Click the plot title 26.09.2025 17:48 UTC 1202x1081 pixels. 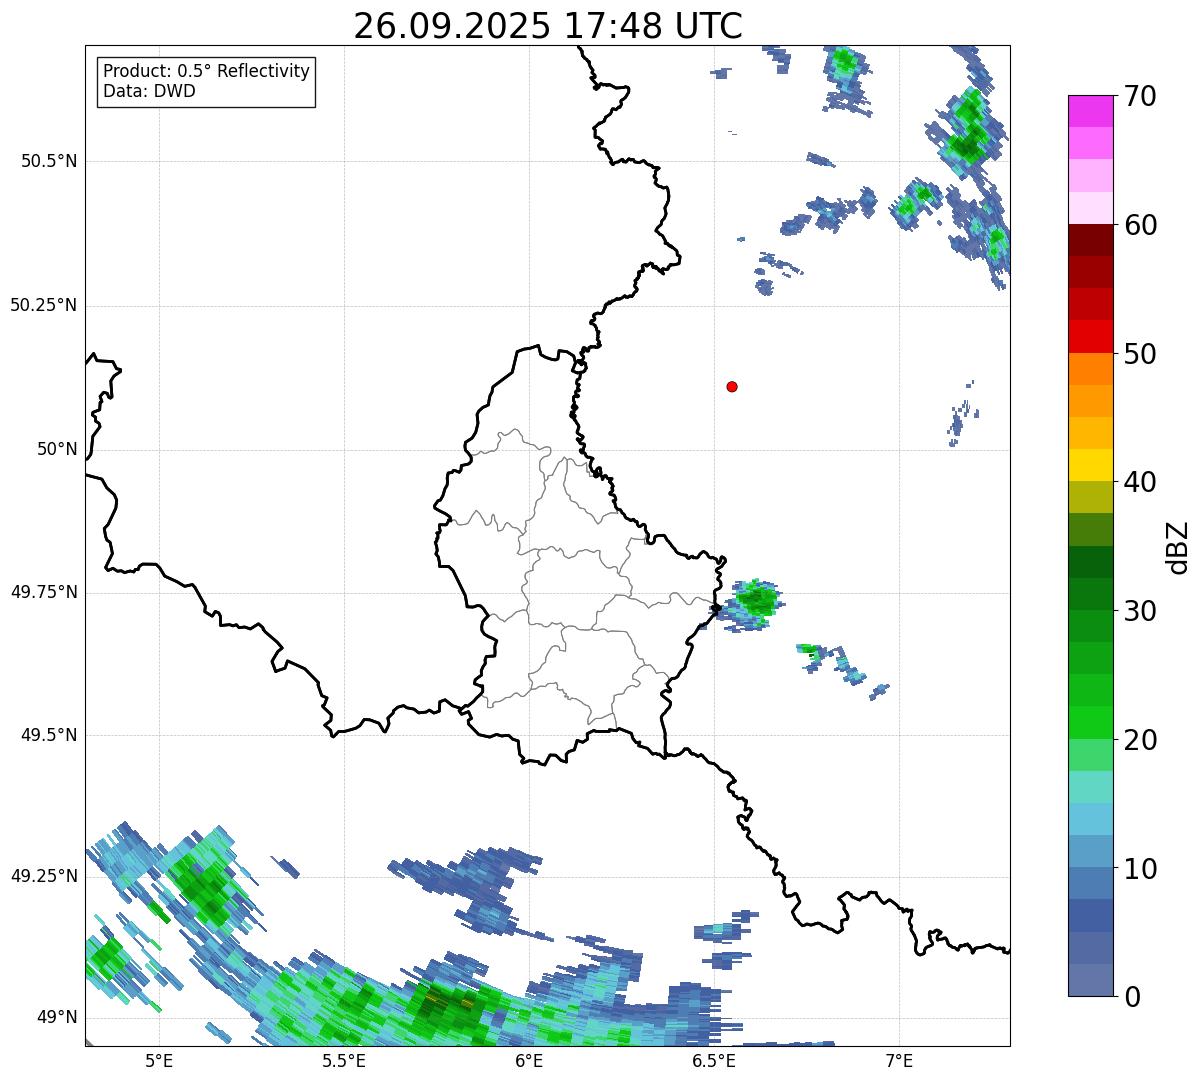point(547,26)
